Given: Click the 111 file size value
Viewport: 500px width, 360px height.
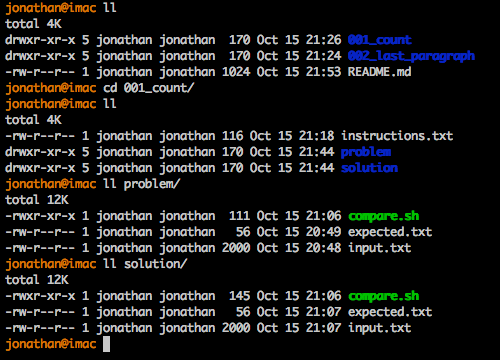Looking at the screenshot, I should [x=239, y=216].
